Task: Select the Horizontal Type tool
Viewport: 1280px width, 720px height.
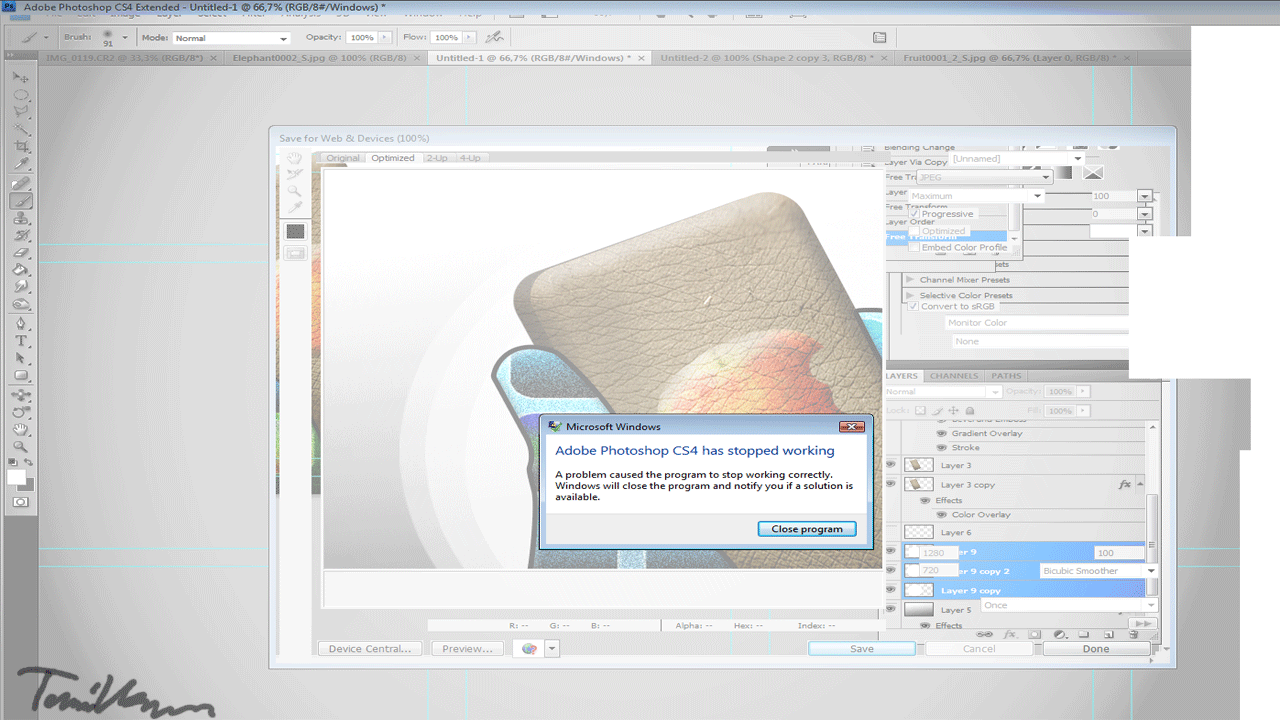Action: pos(21,341)
